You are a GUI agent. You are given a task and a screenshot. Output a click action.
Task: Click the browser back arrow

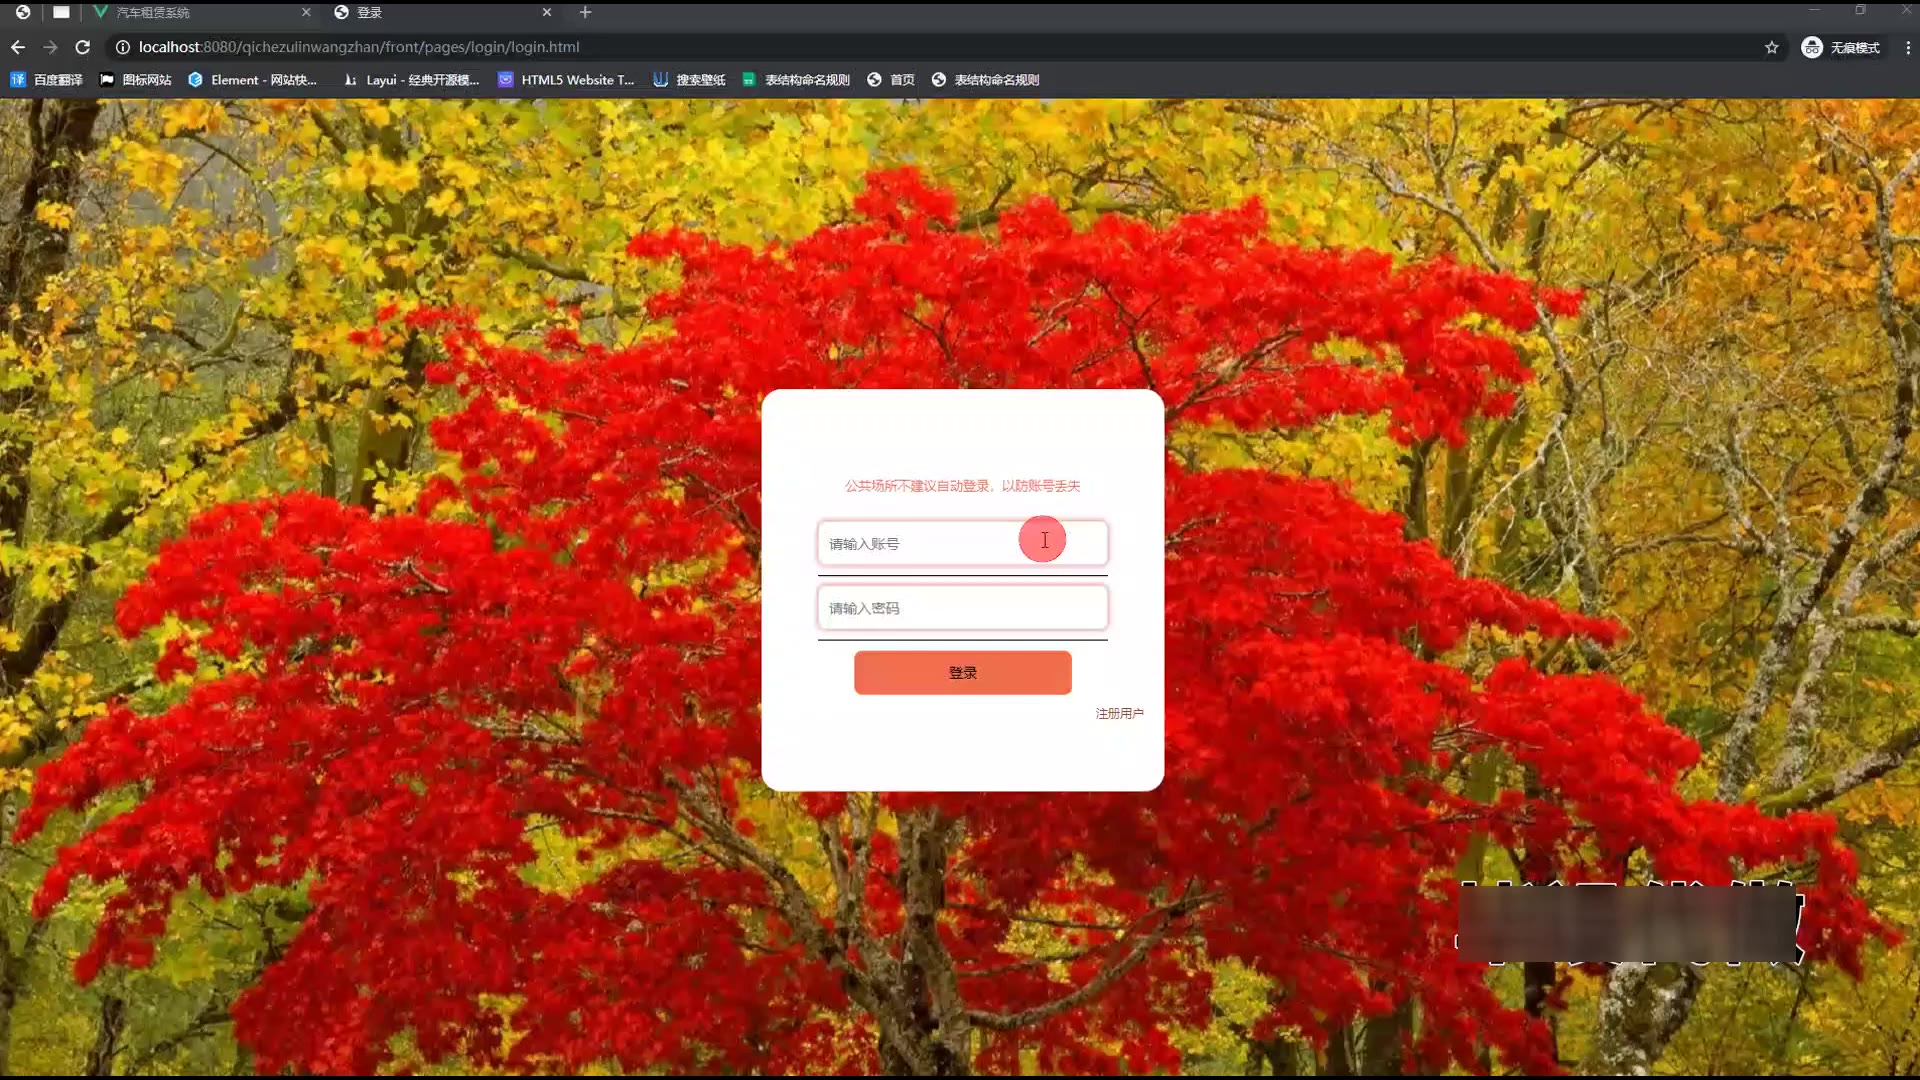[18, 47]
